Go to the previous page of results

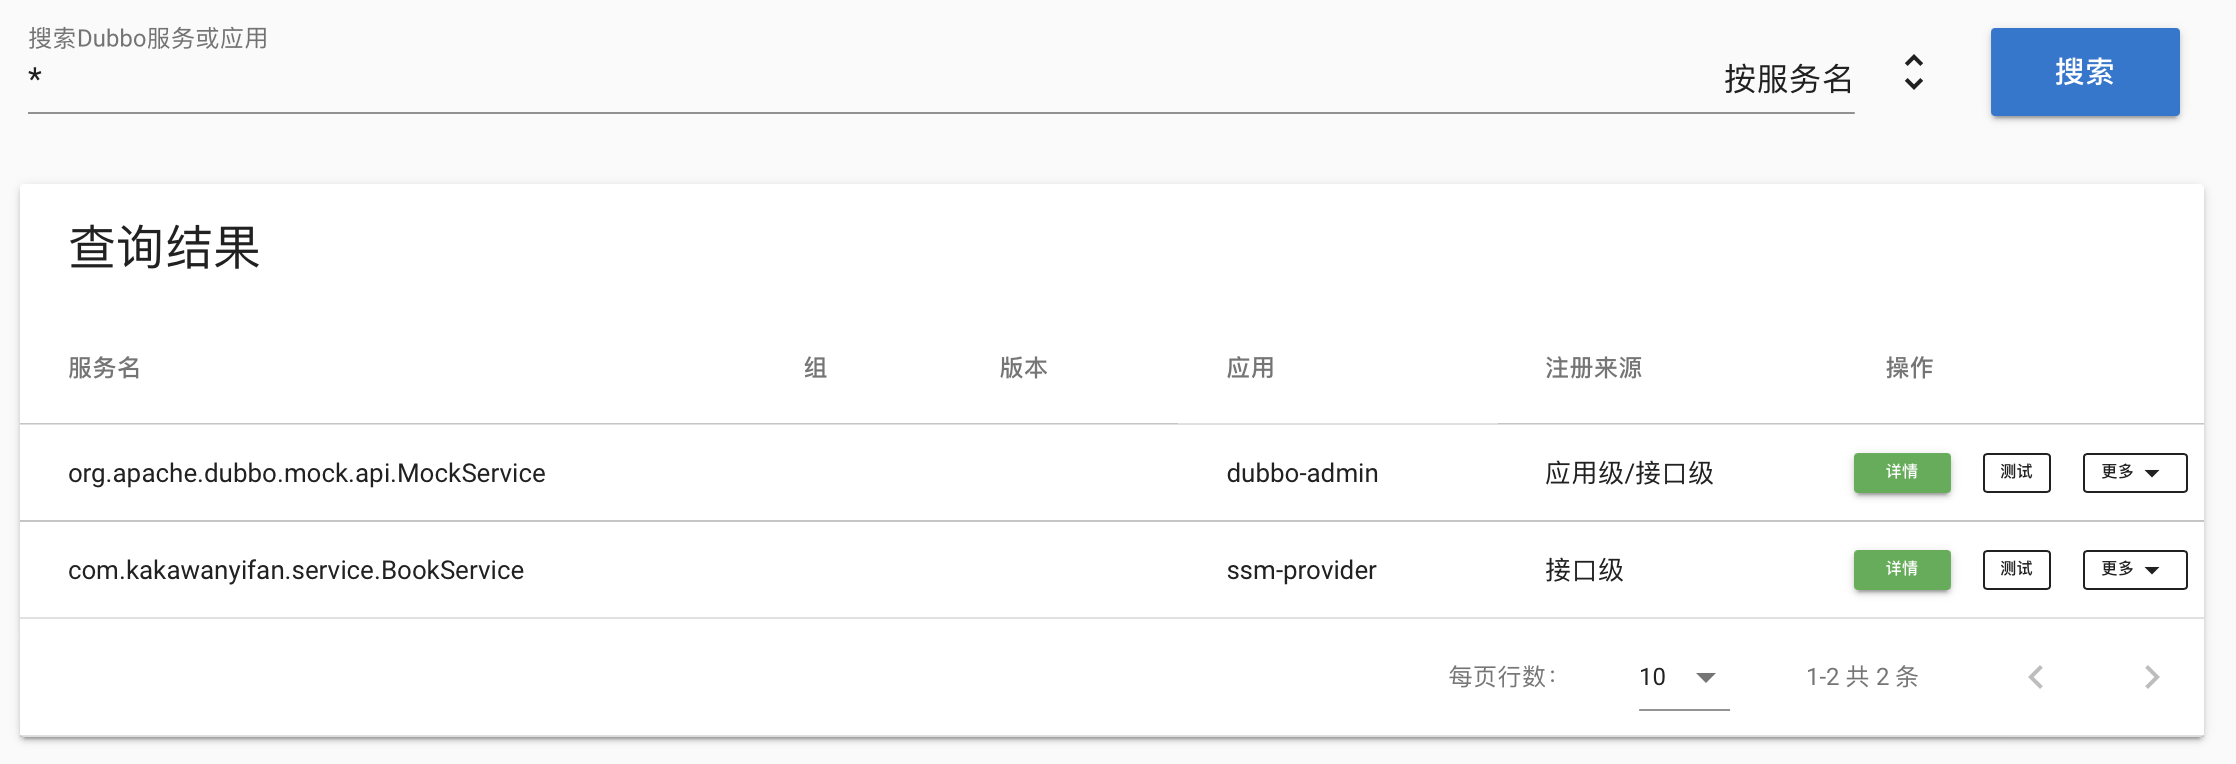[2036, 677]
